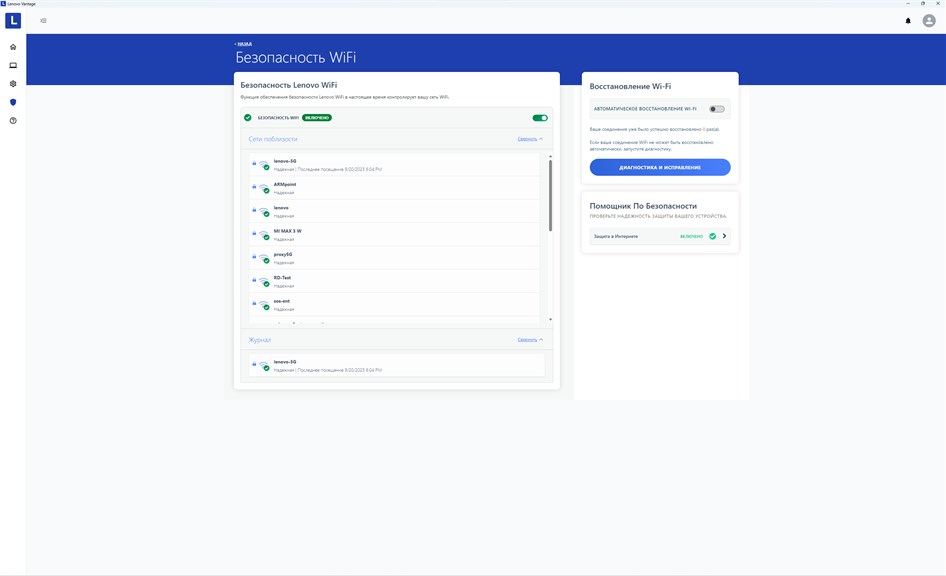Click the green check beside Безопасность WiFi status
This screenshot has height=576, width=946.
pyautogui.click(x=247, y=118)
